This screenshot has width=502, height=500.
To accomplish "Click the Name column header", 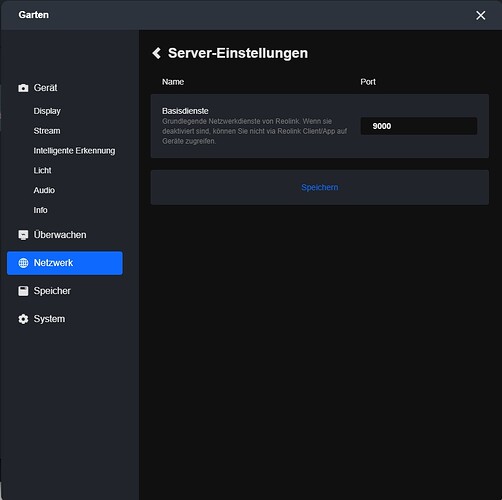I will click(173, 82).
